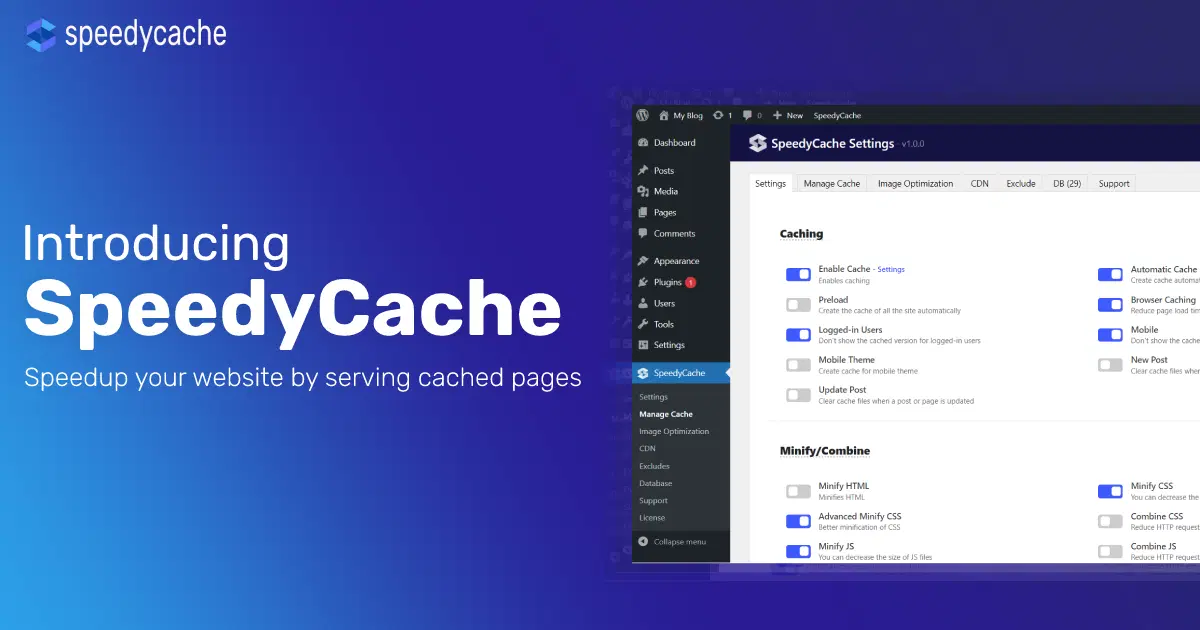The image size is (1200, 630).
Task: Click the speedycache brand logo top left
Action: point(126,35)
